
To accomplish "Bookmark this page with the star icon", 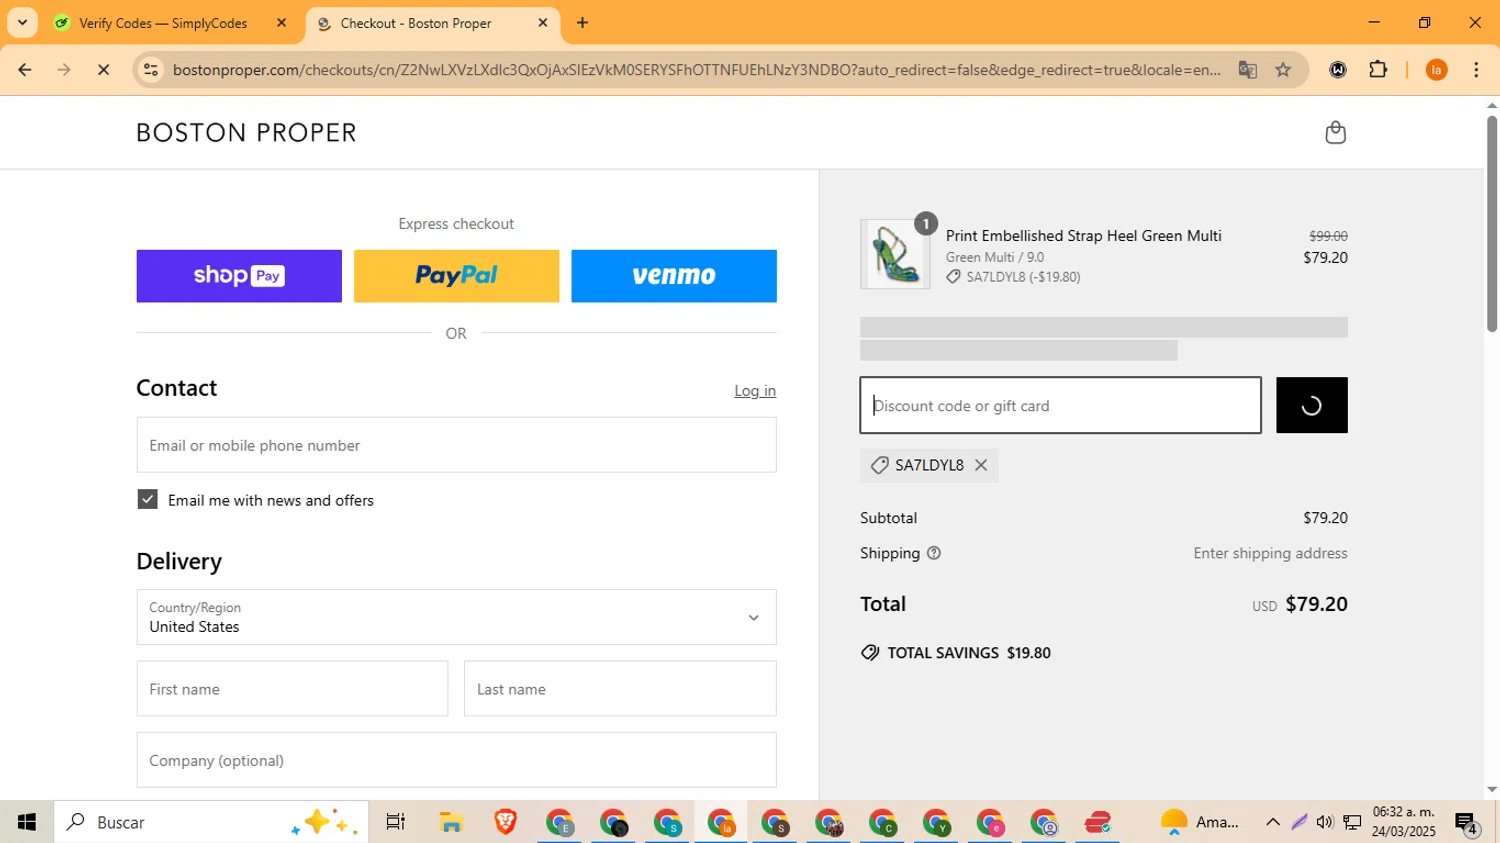I will click(x=1284, y=70).
